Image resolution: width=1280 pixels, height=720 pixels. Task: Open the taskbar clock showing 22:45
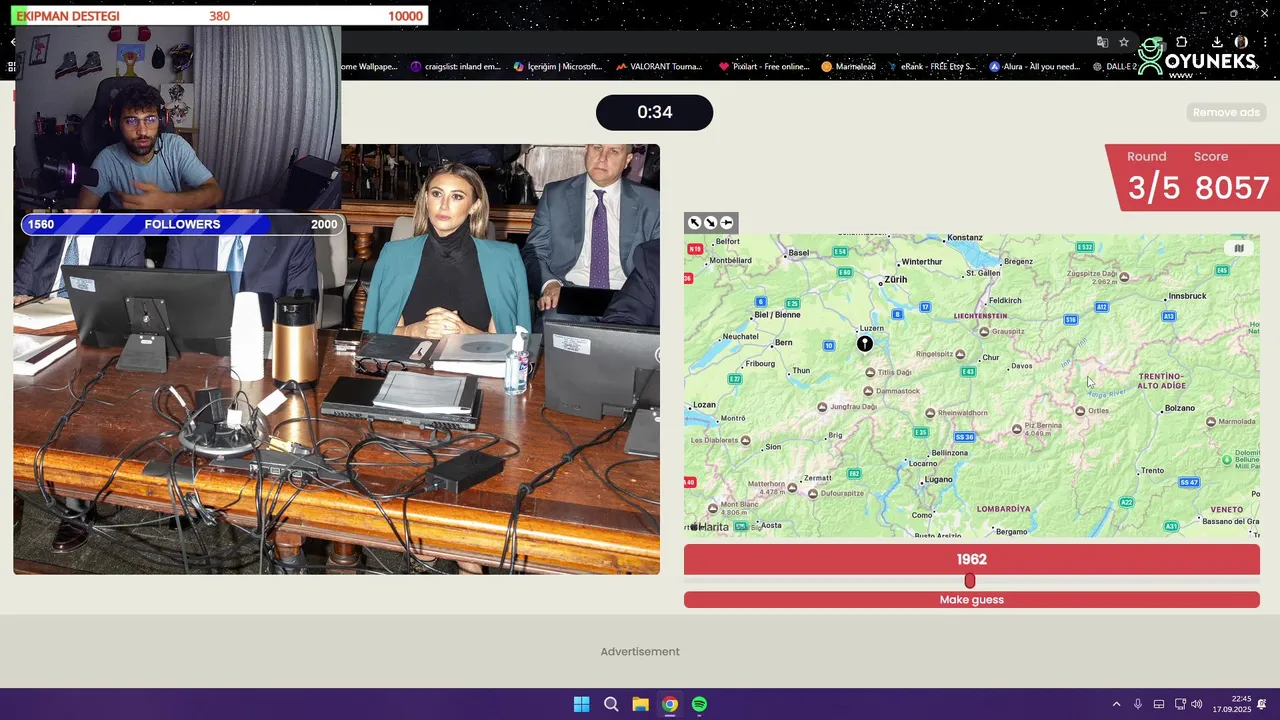pyautogui.click(x=1232, y=704)
